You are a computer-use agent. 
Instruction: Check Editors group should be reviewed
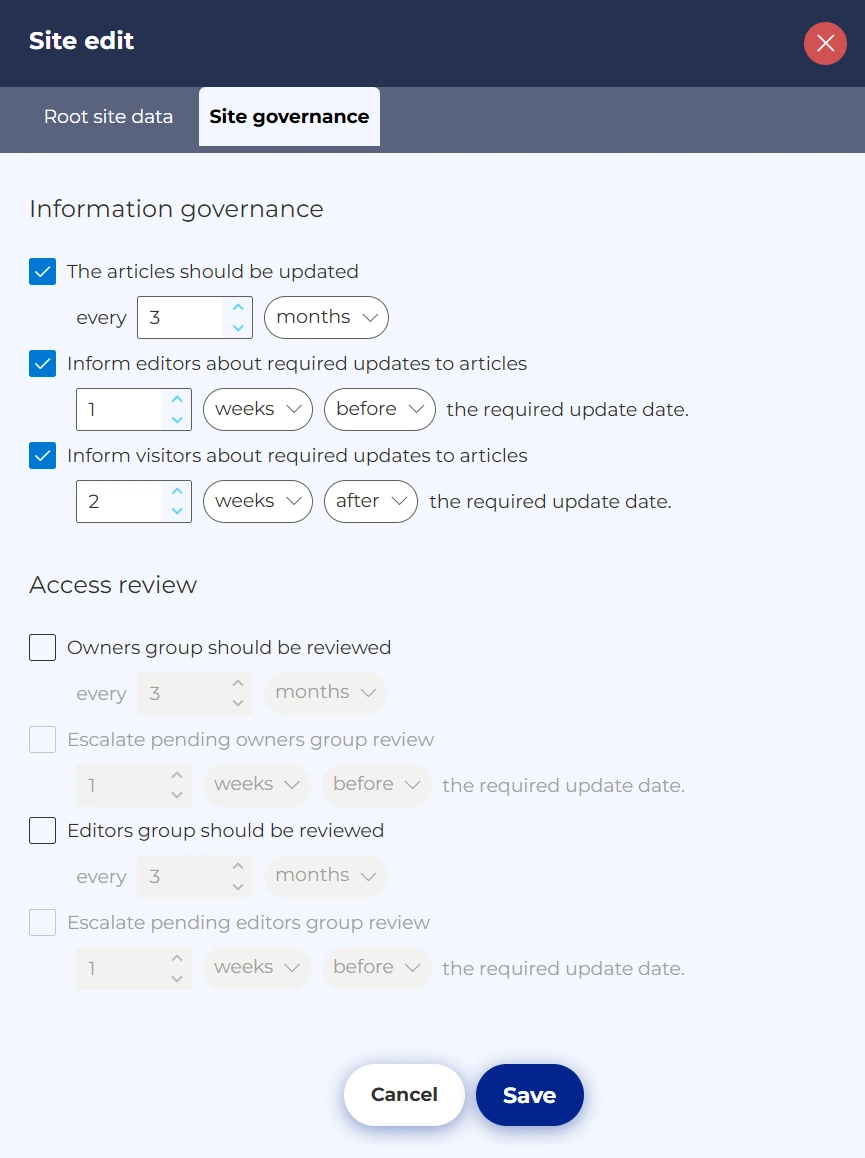42,831
